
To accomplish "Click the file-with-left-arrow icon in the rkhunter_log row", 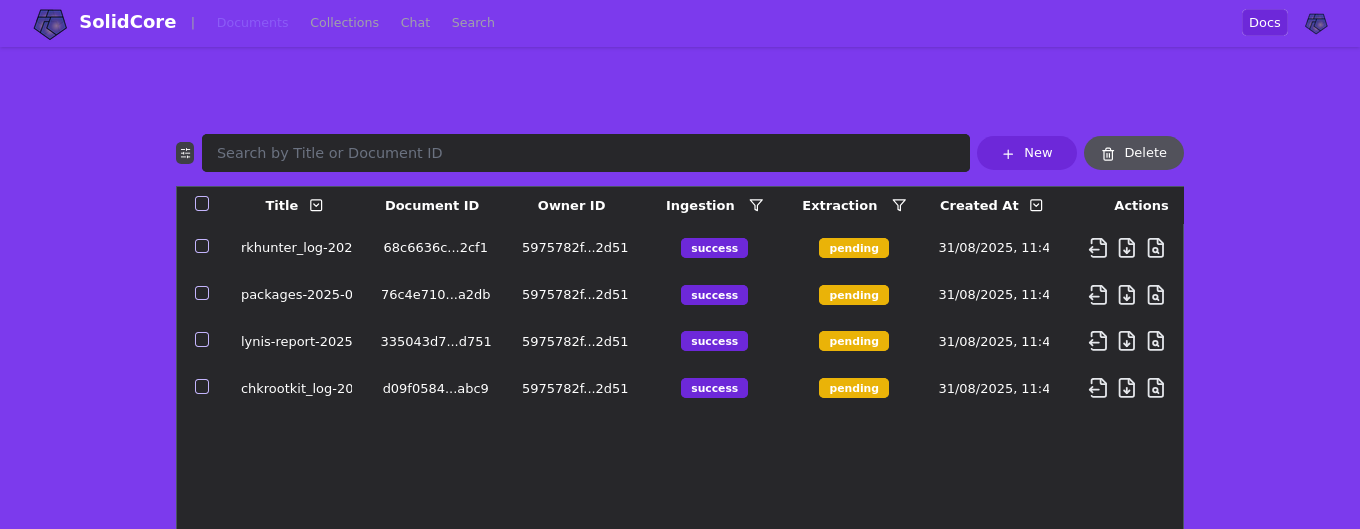I will pos(1098,248).
